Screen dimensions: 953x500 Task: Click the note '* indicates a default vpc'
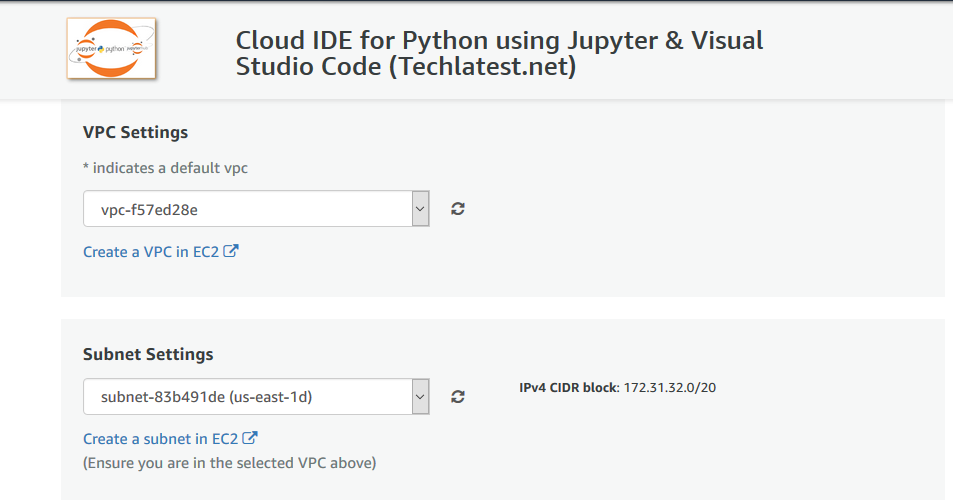click(x=165, y=168)
